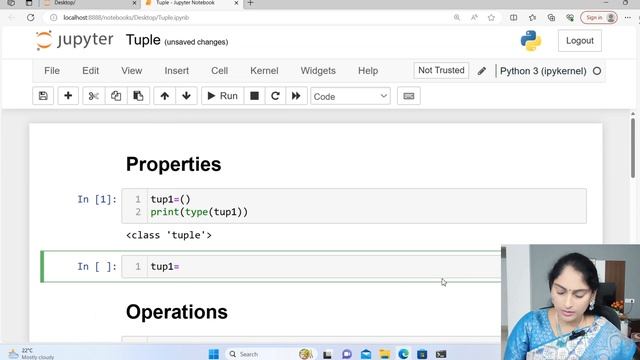Click the zoom magnifier icon in address bar
Screen dimensions: 640x360
point(457,18)
